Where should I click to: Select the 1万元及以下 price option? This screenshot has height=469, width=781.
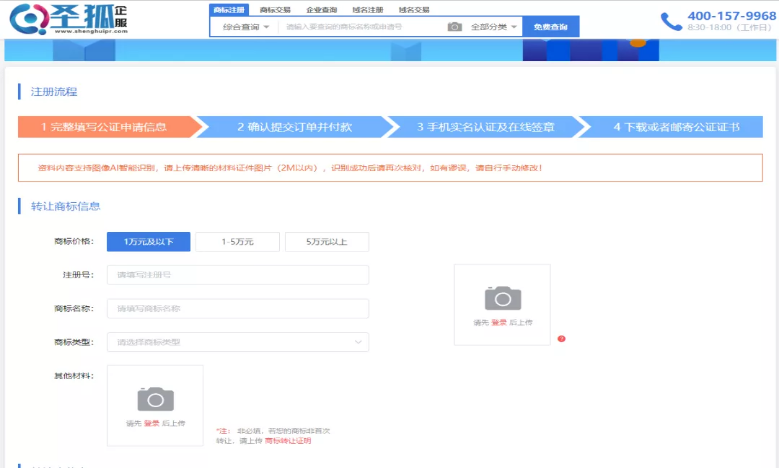[x=148, y=242]
